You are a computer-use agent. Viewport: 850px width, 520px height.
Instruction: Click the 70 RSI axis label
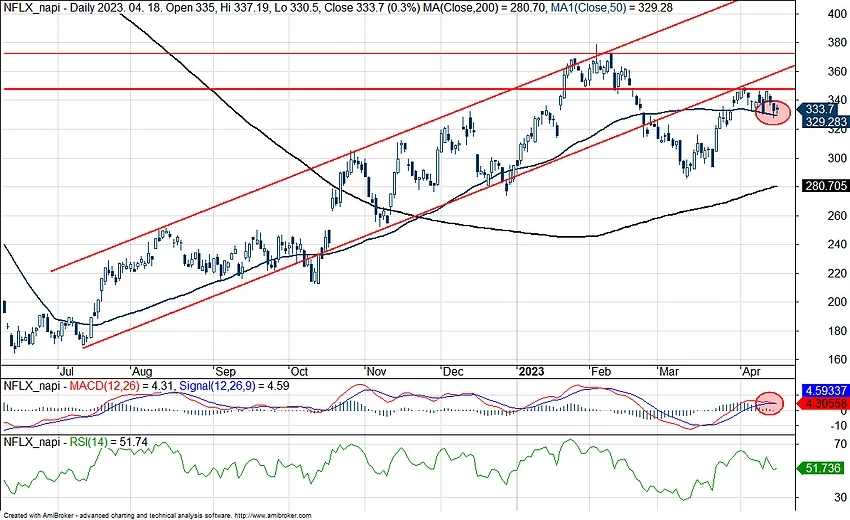[x=840, y=445]
